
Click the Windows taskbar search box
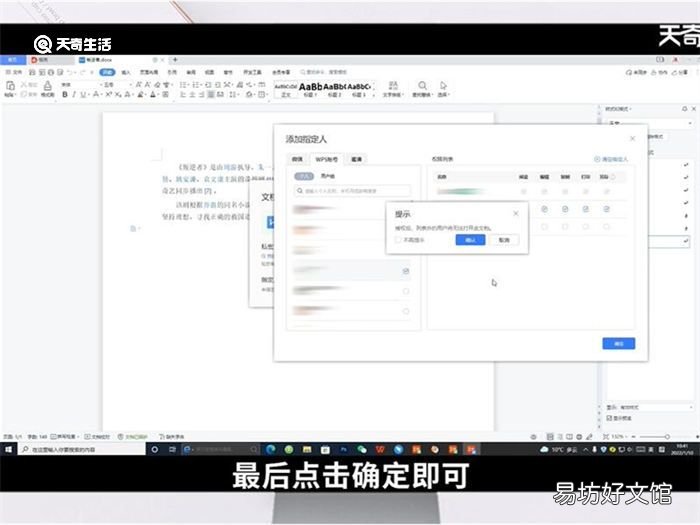83,449
